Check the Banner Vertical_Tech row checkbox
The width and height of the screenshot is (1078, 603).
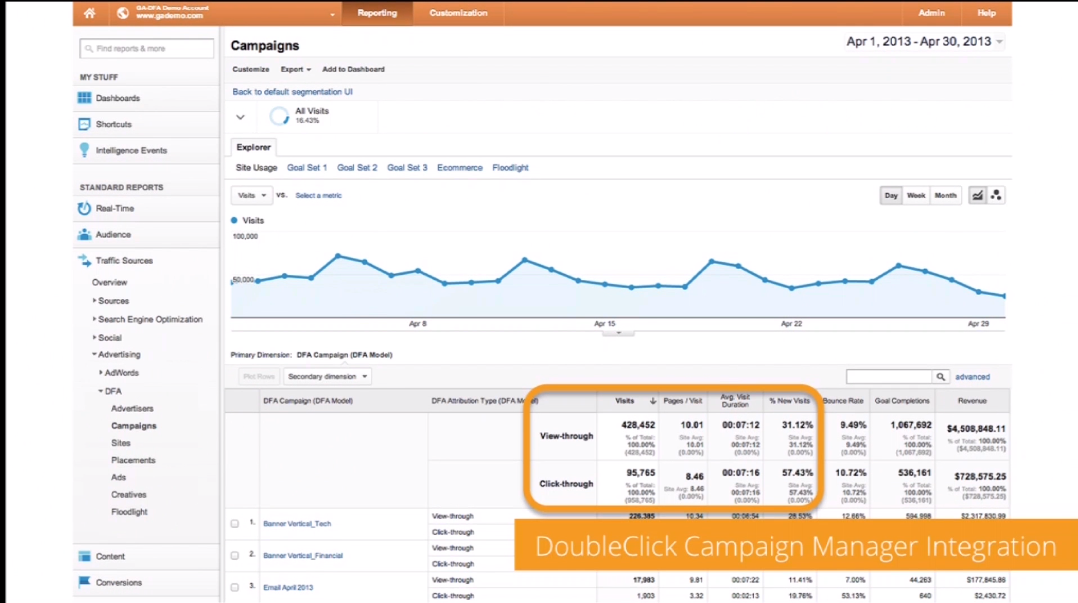coord(235,523)
